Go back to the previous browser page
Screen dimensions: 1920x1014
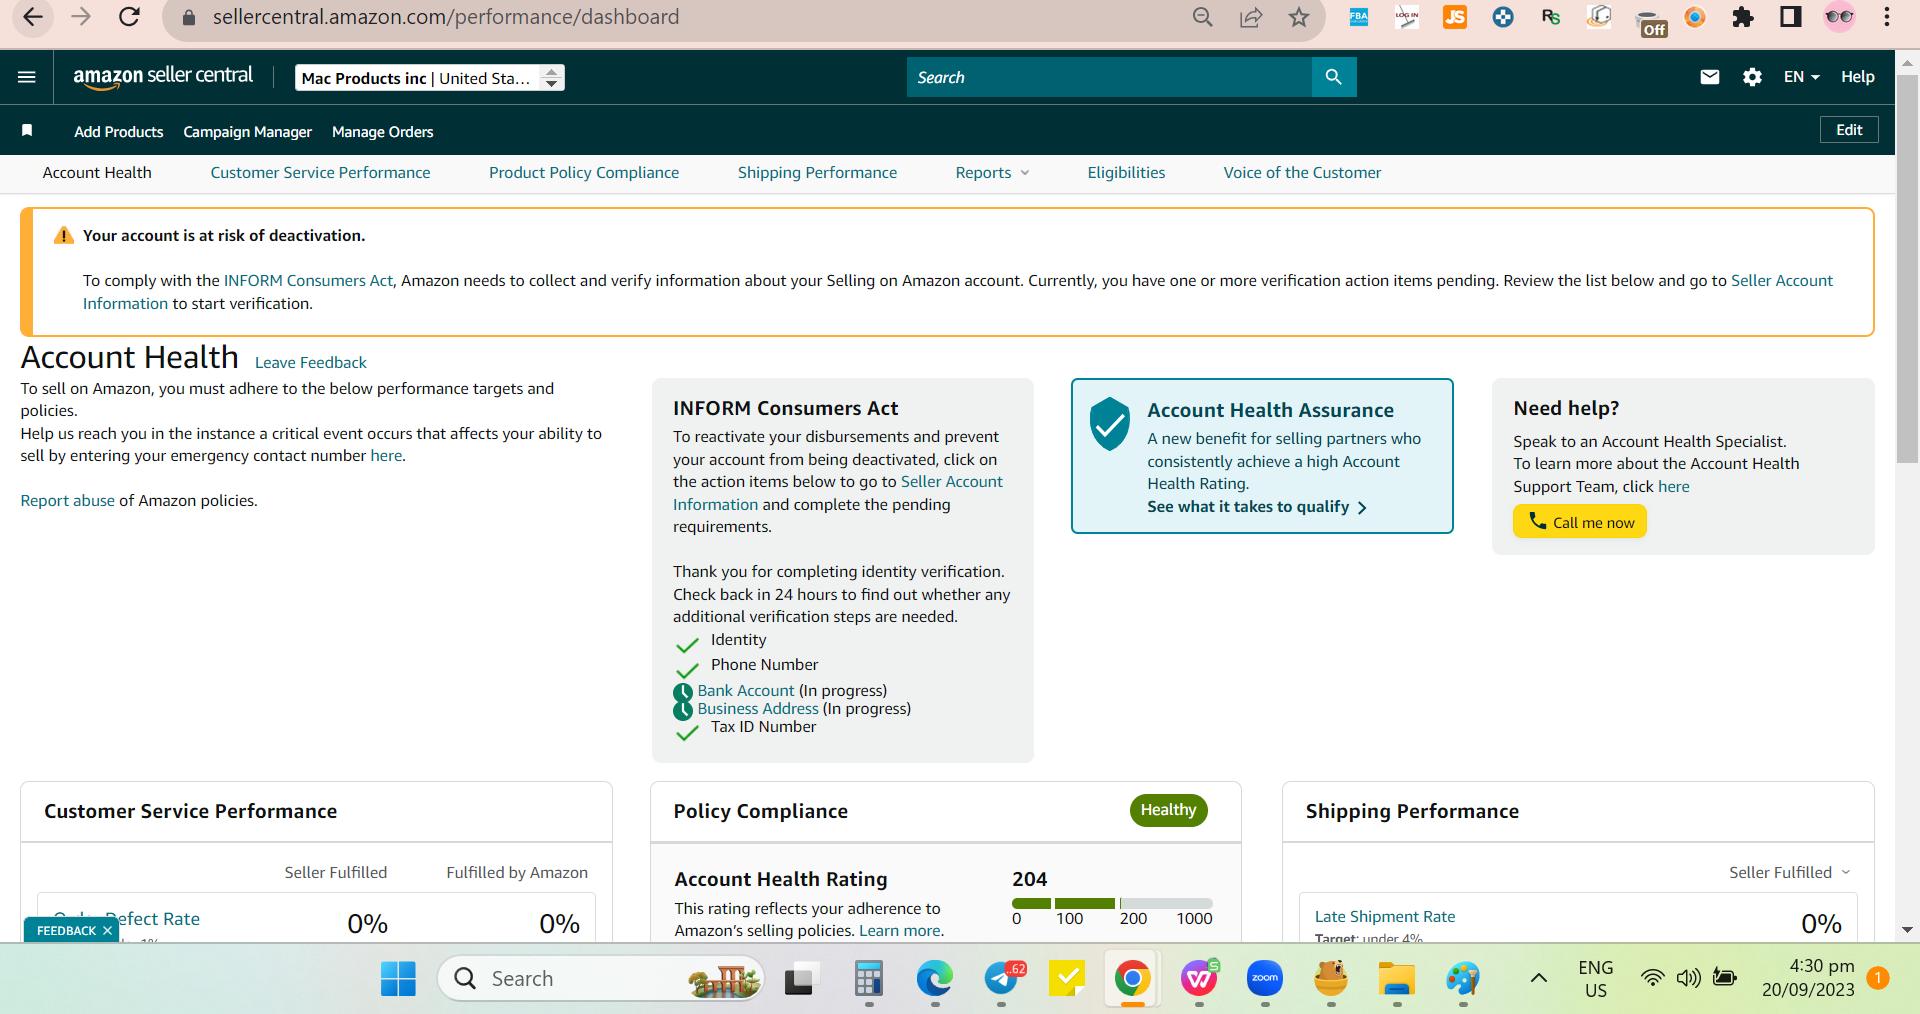pos(33,17)
